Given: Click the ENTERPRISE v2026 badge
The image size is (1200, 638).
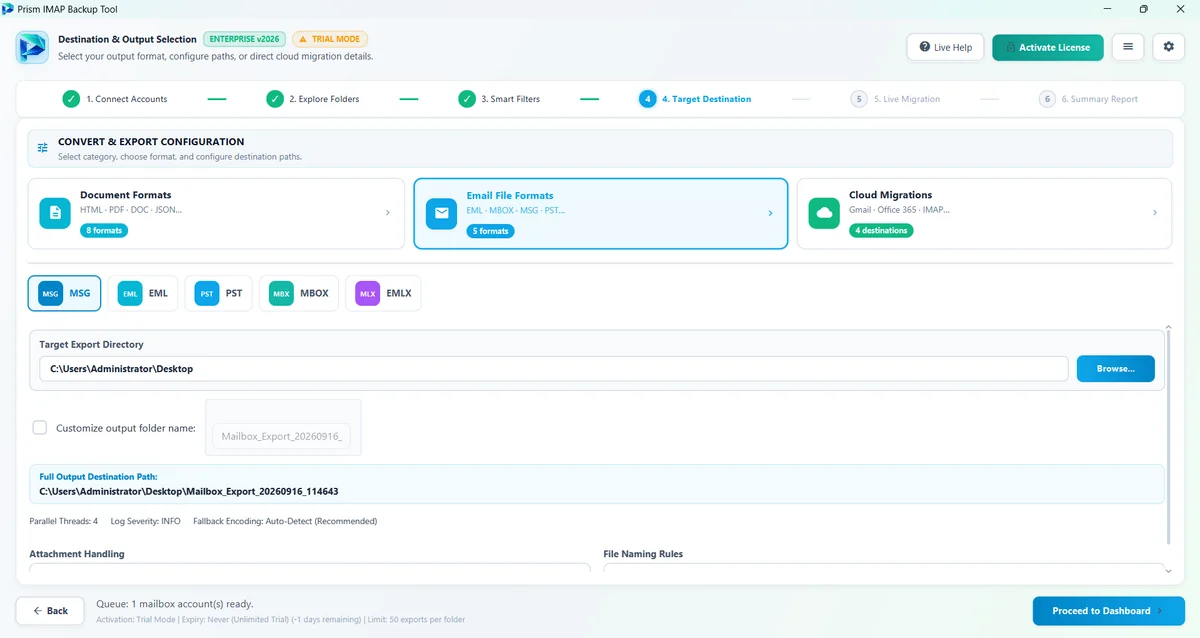Looking at the screenshot, I should click(245, 39).
